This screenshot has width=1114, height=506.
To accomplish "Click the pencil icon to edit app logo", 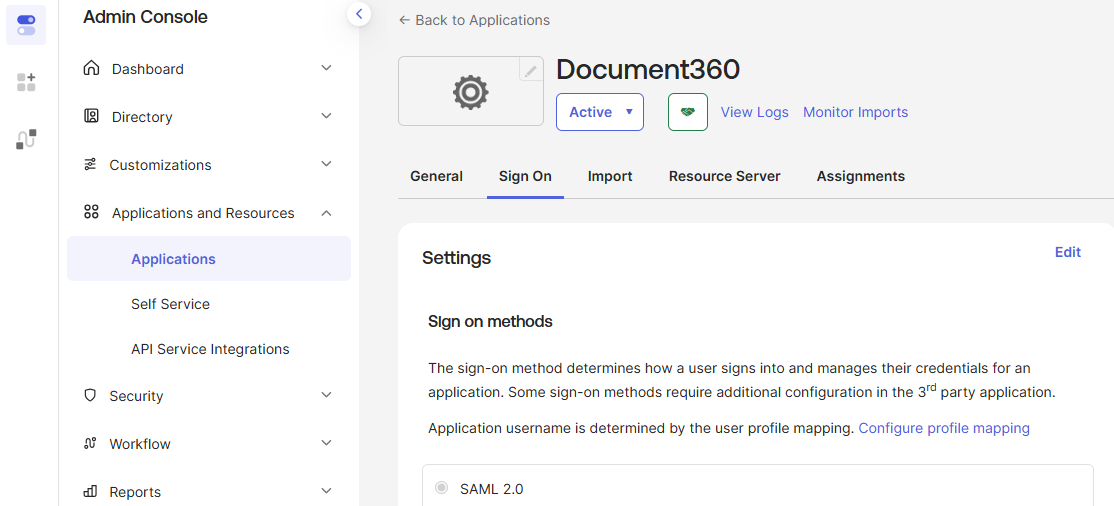I will (x=531, y=70).
